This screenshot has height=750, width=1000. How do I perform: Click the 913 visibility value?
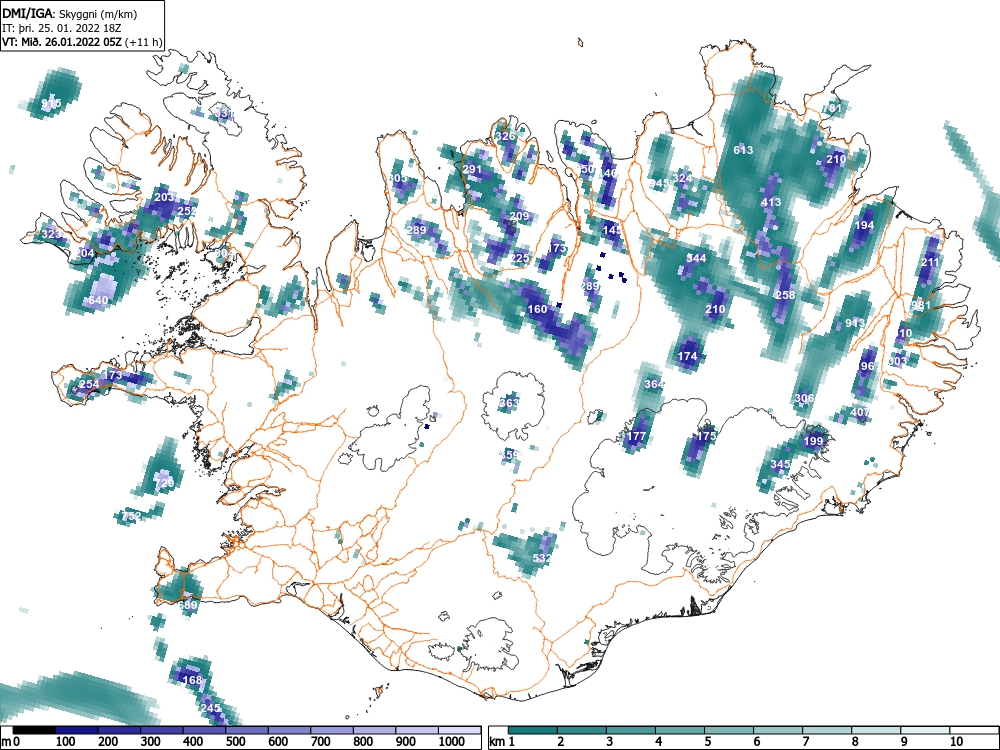[855, 323]
